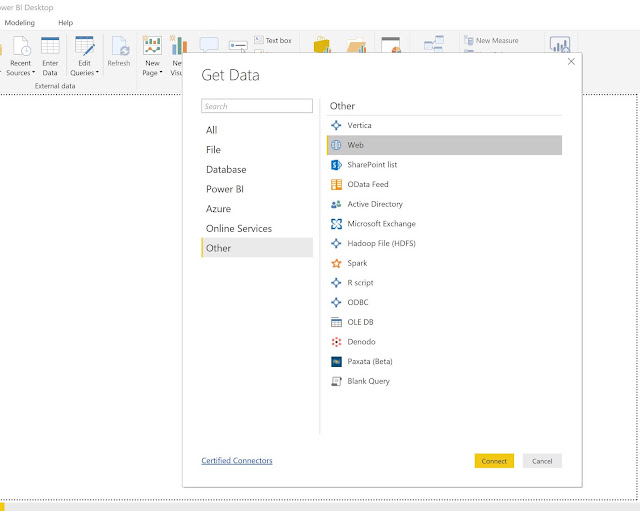Pick the SharePoint list icon
Image resolution: width=640 pixels, height=511 pixels.
tap(336, 165)
